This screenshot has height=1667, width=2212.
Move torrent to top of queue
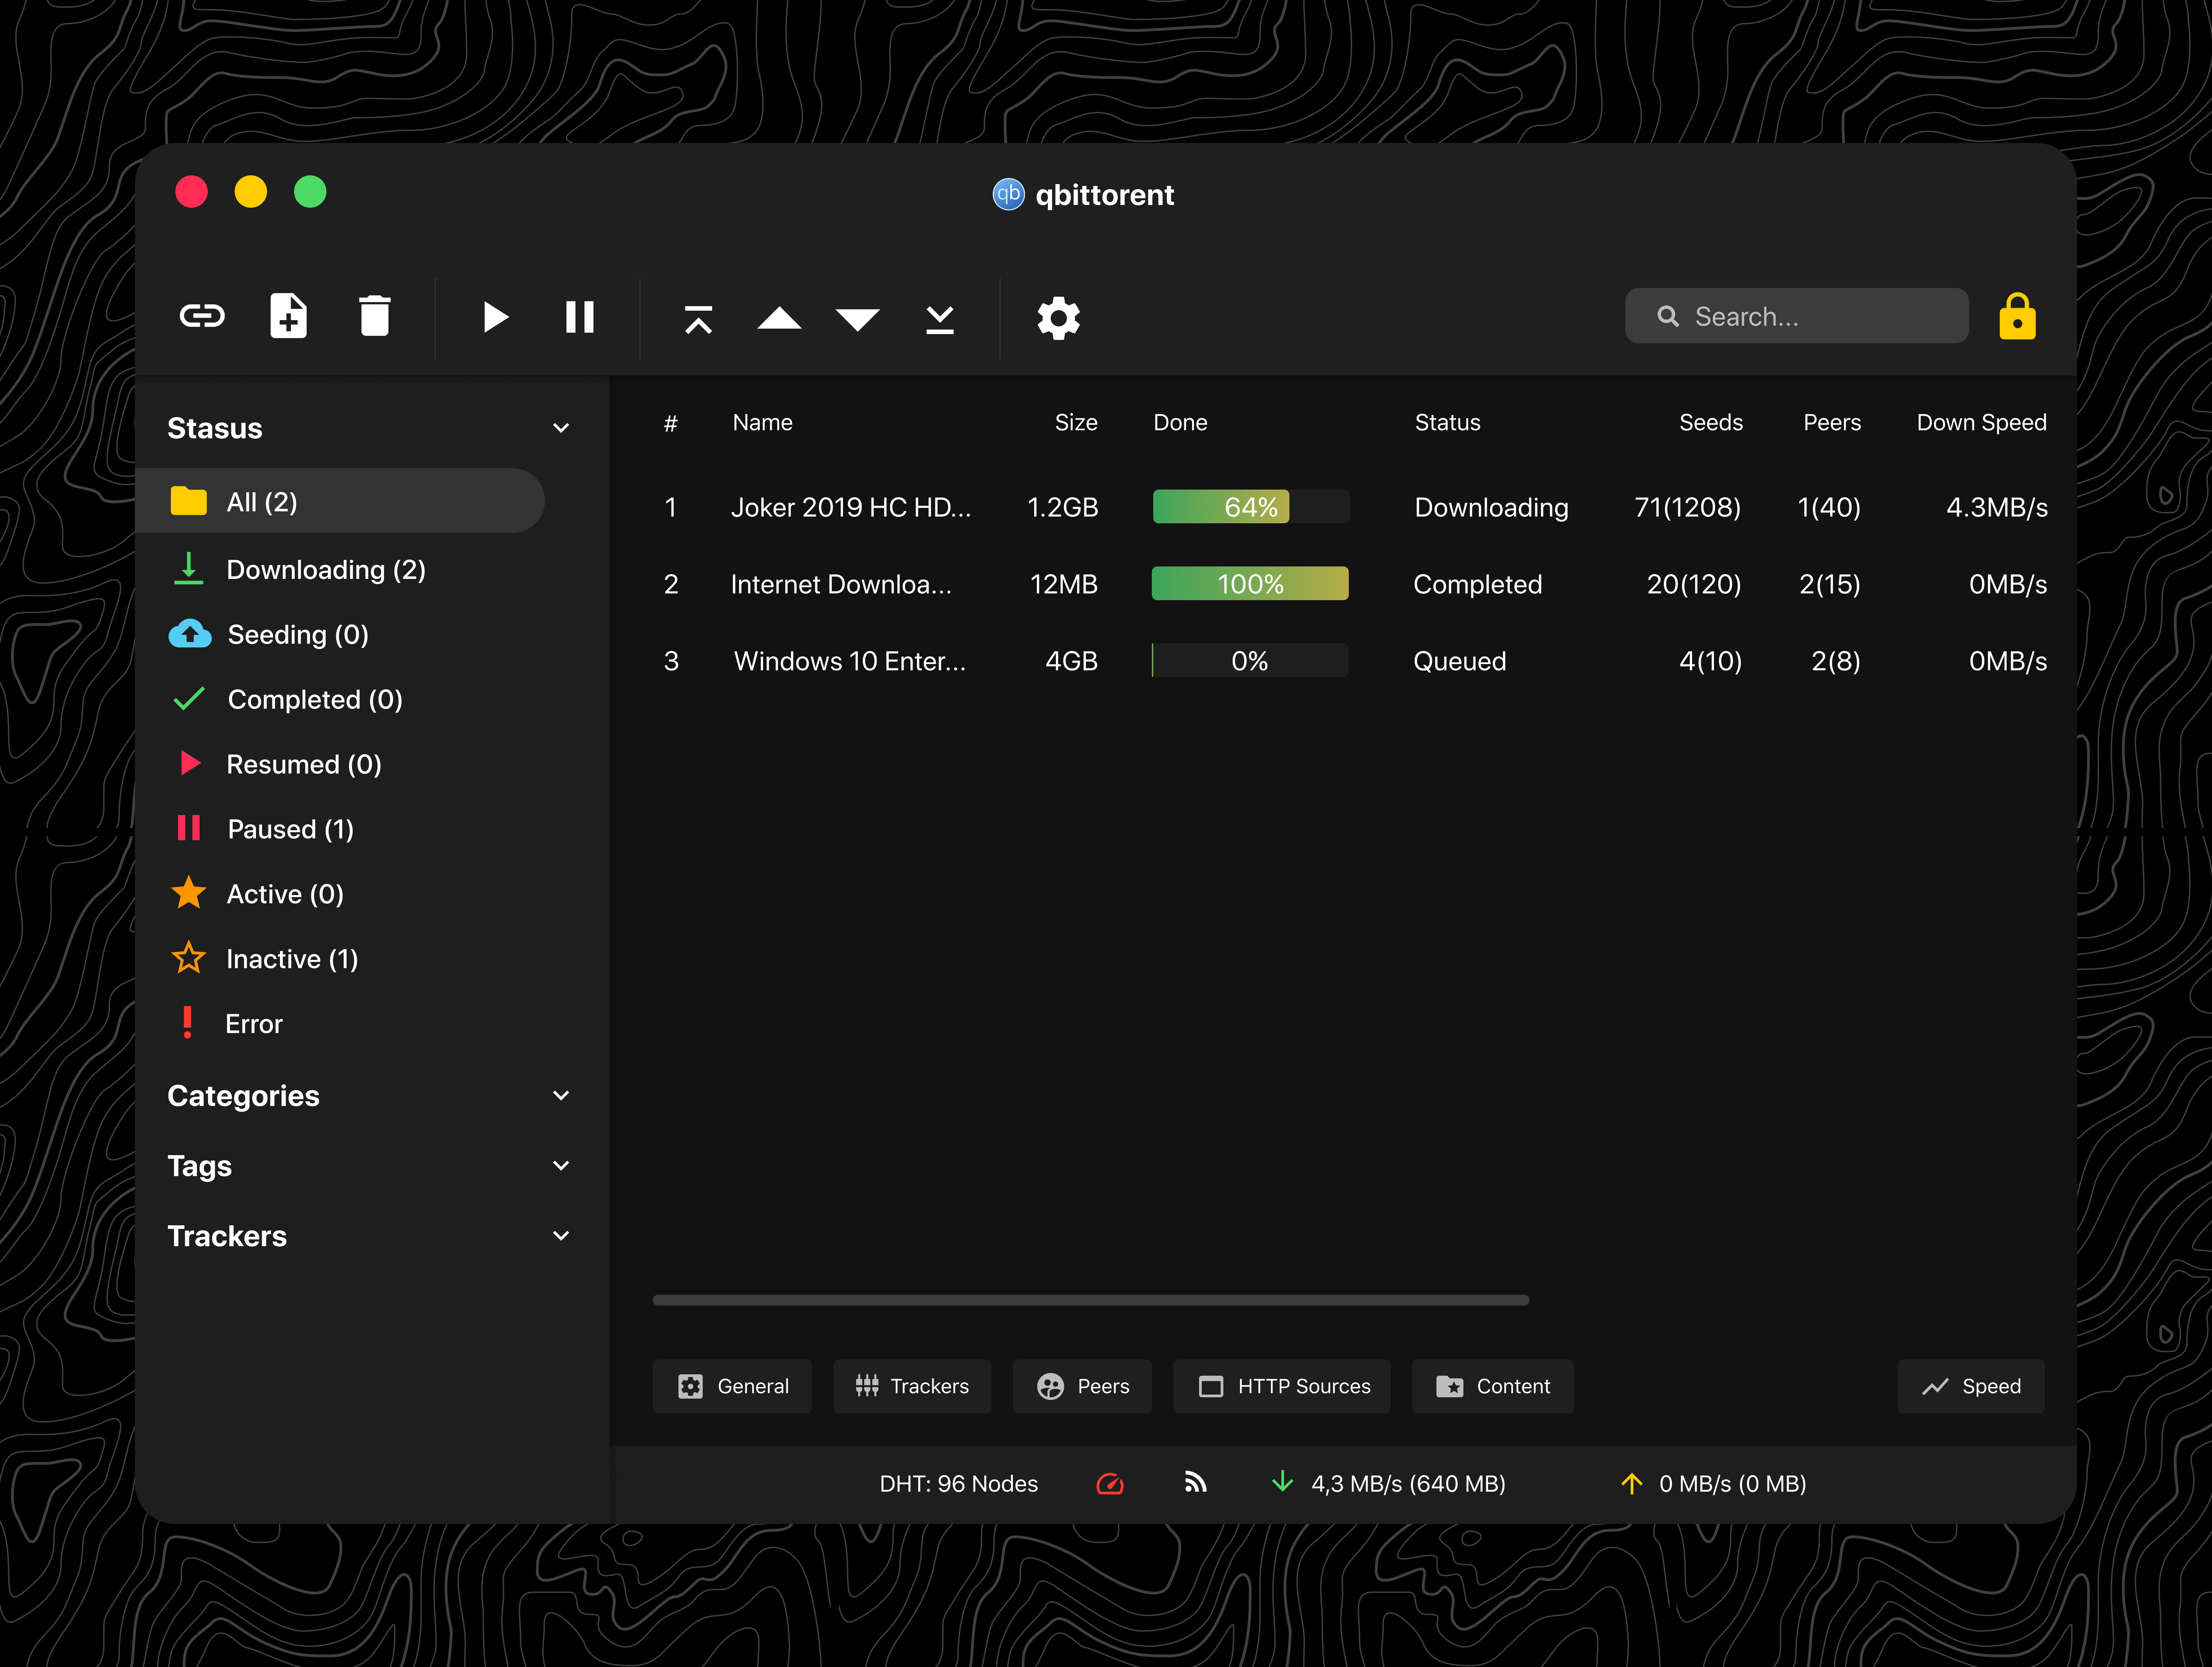[x=698, y=319]
